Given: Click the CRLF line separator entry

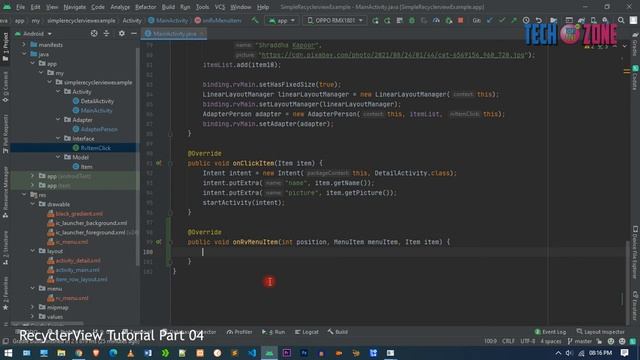Looking at the screenshot, I should click(508, 341).
